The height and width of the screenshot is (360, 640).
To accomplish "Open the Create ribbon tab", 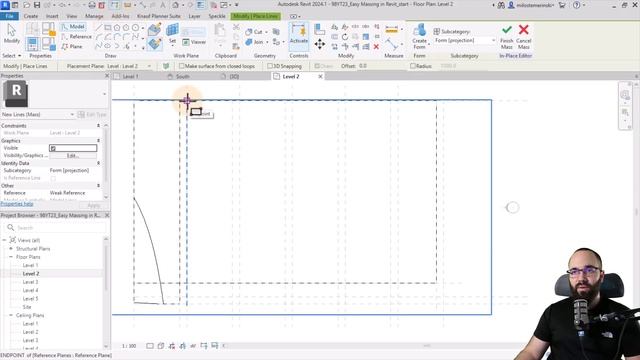I will click(31, 16).
